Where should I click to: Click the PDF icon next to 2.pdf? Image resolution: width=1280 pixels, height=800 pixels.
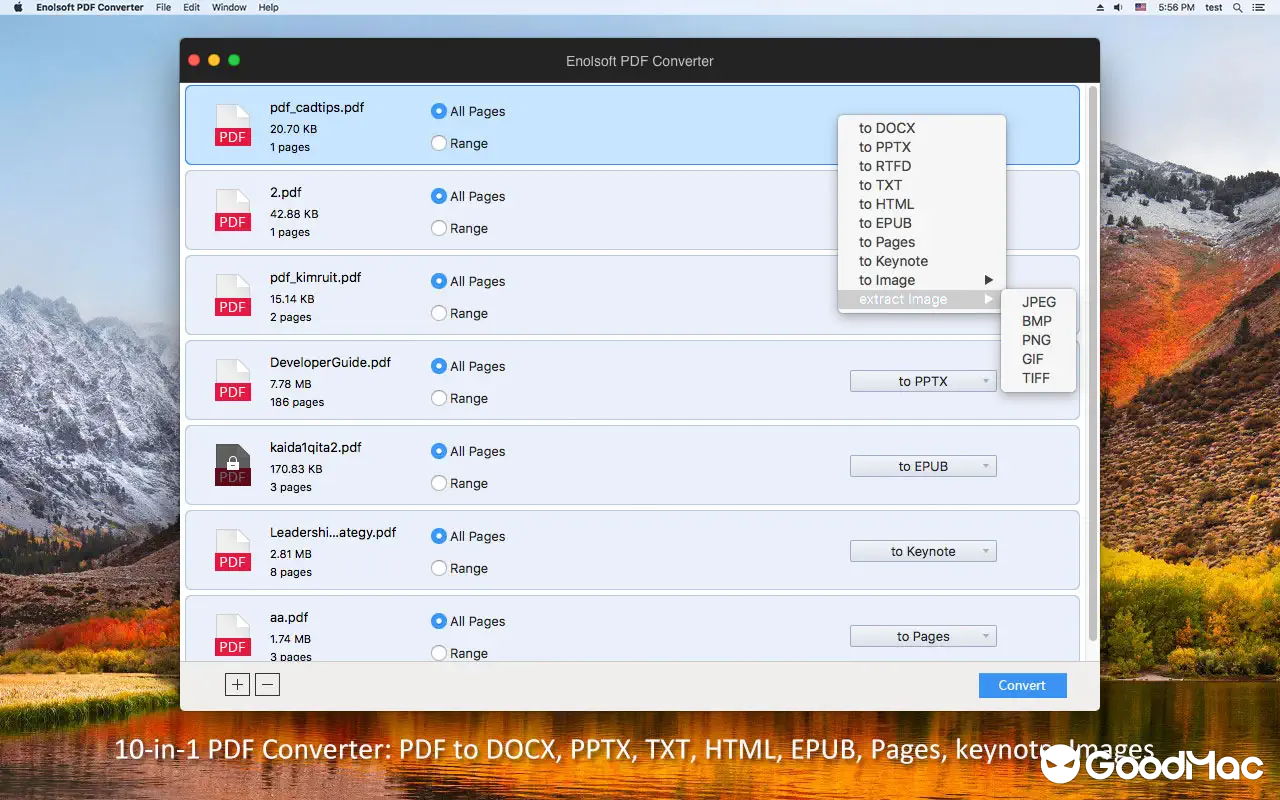tap(232, 210)
